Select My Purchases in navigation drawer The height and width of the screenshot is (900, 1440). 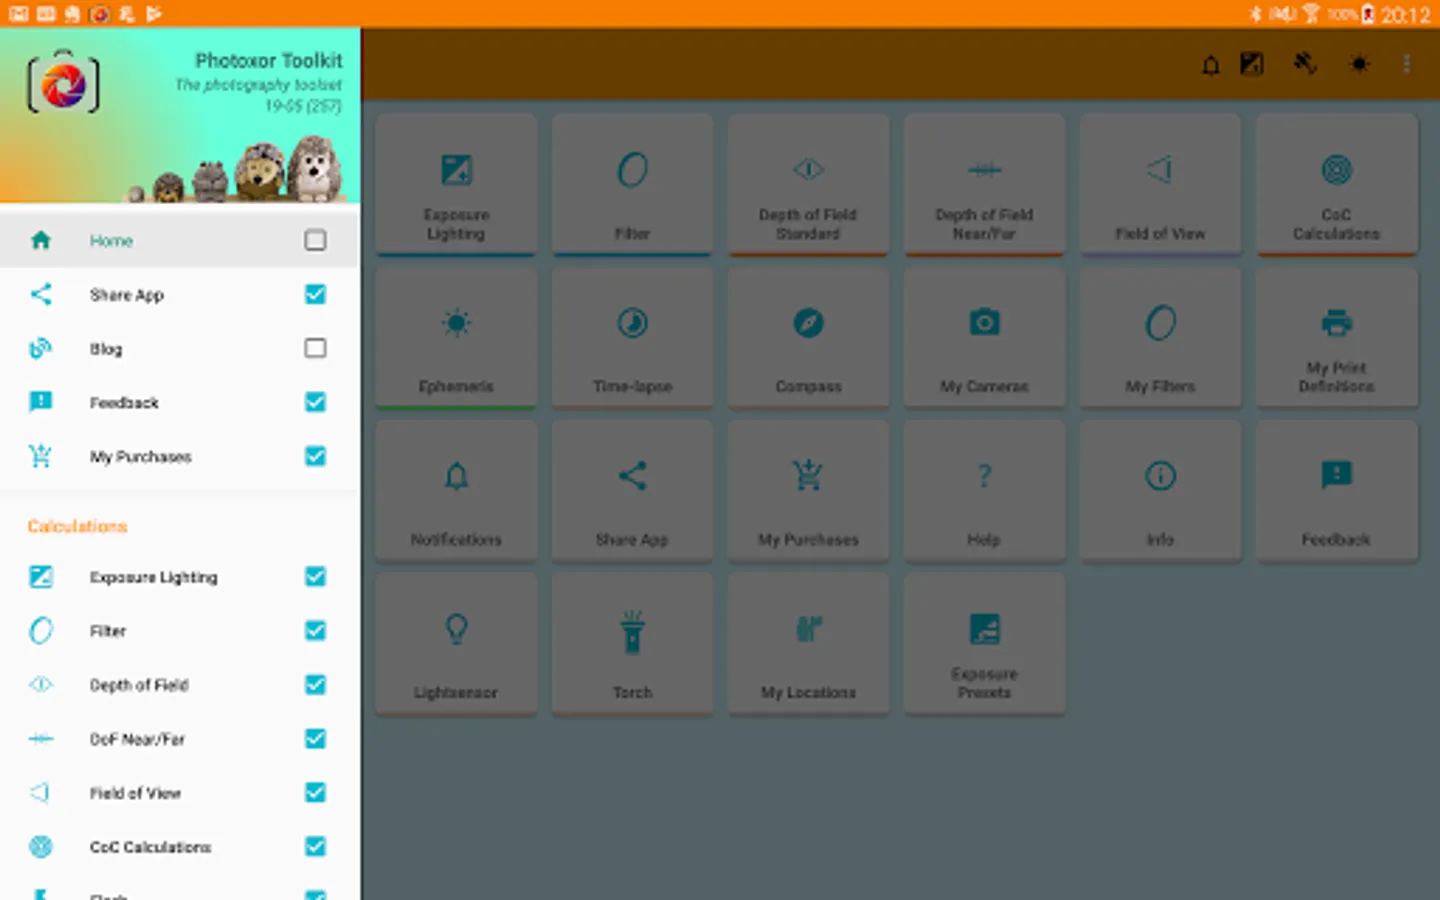tap(180, 456)
